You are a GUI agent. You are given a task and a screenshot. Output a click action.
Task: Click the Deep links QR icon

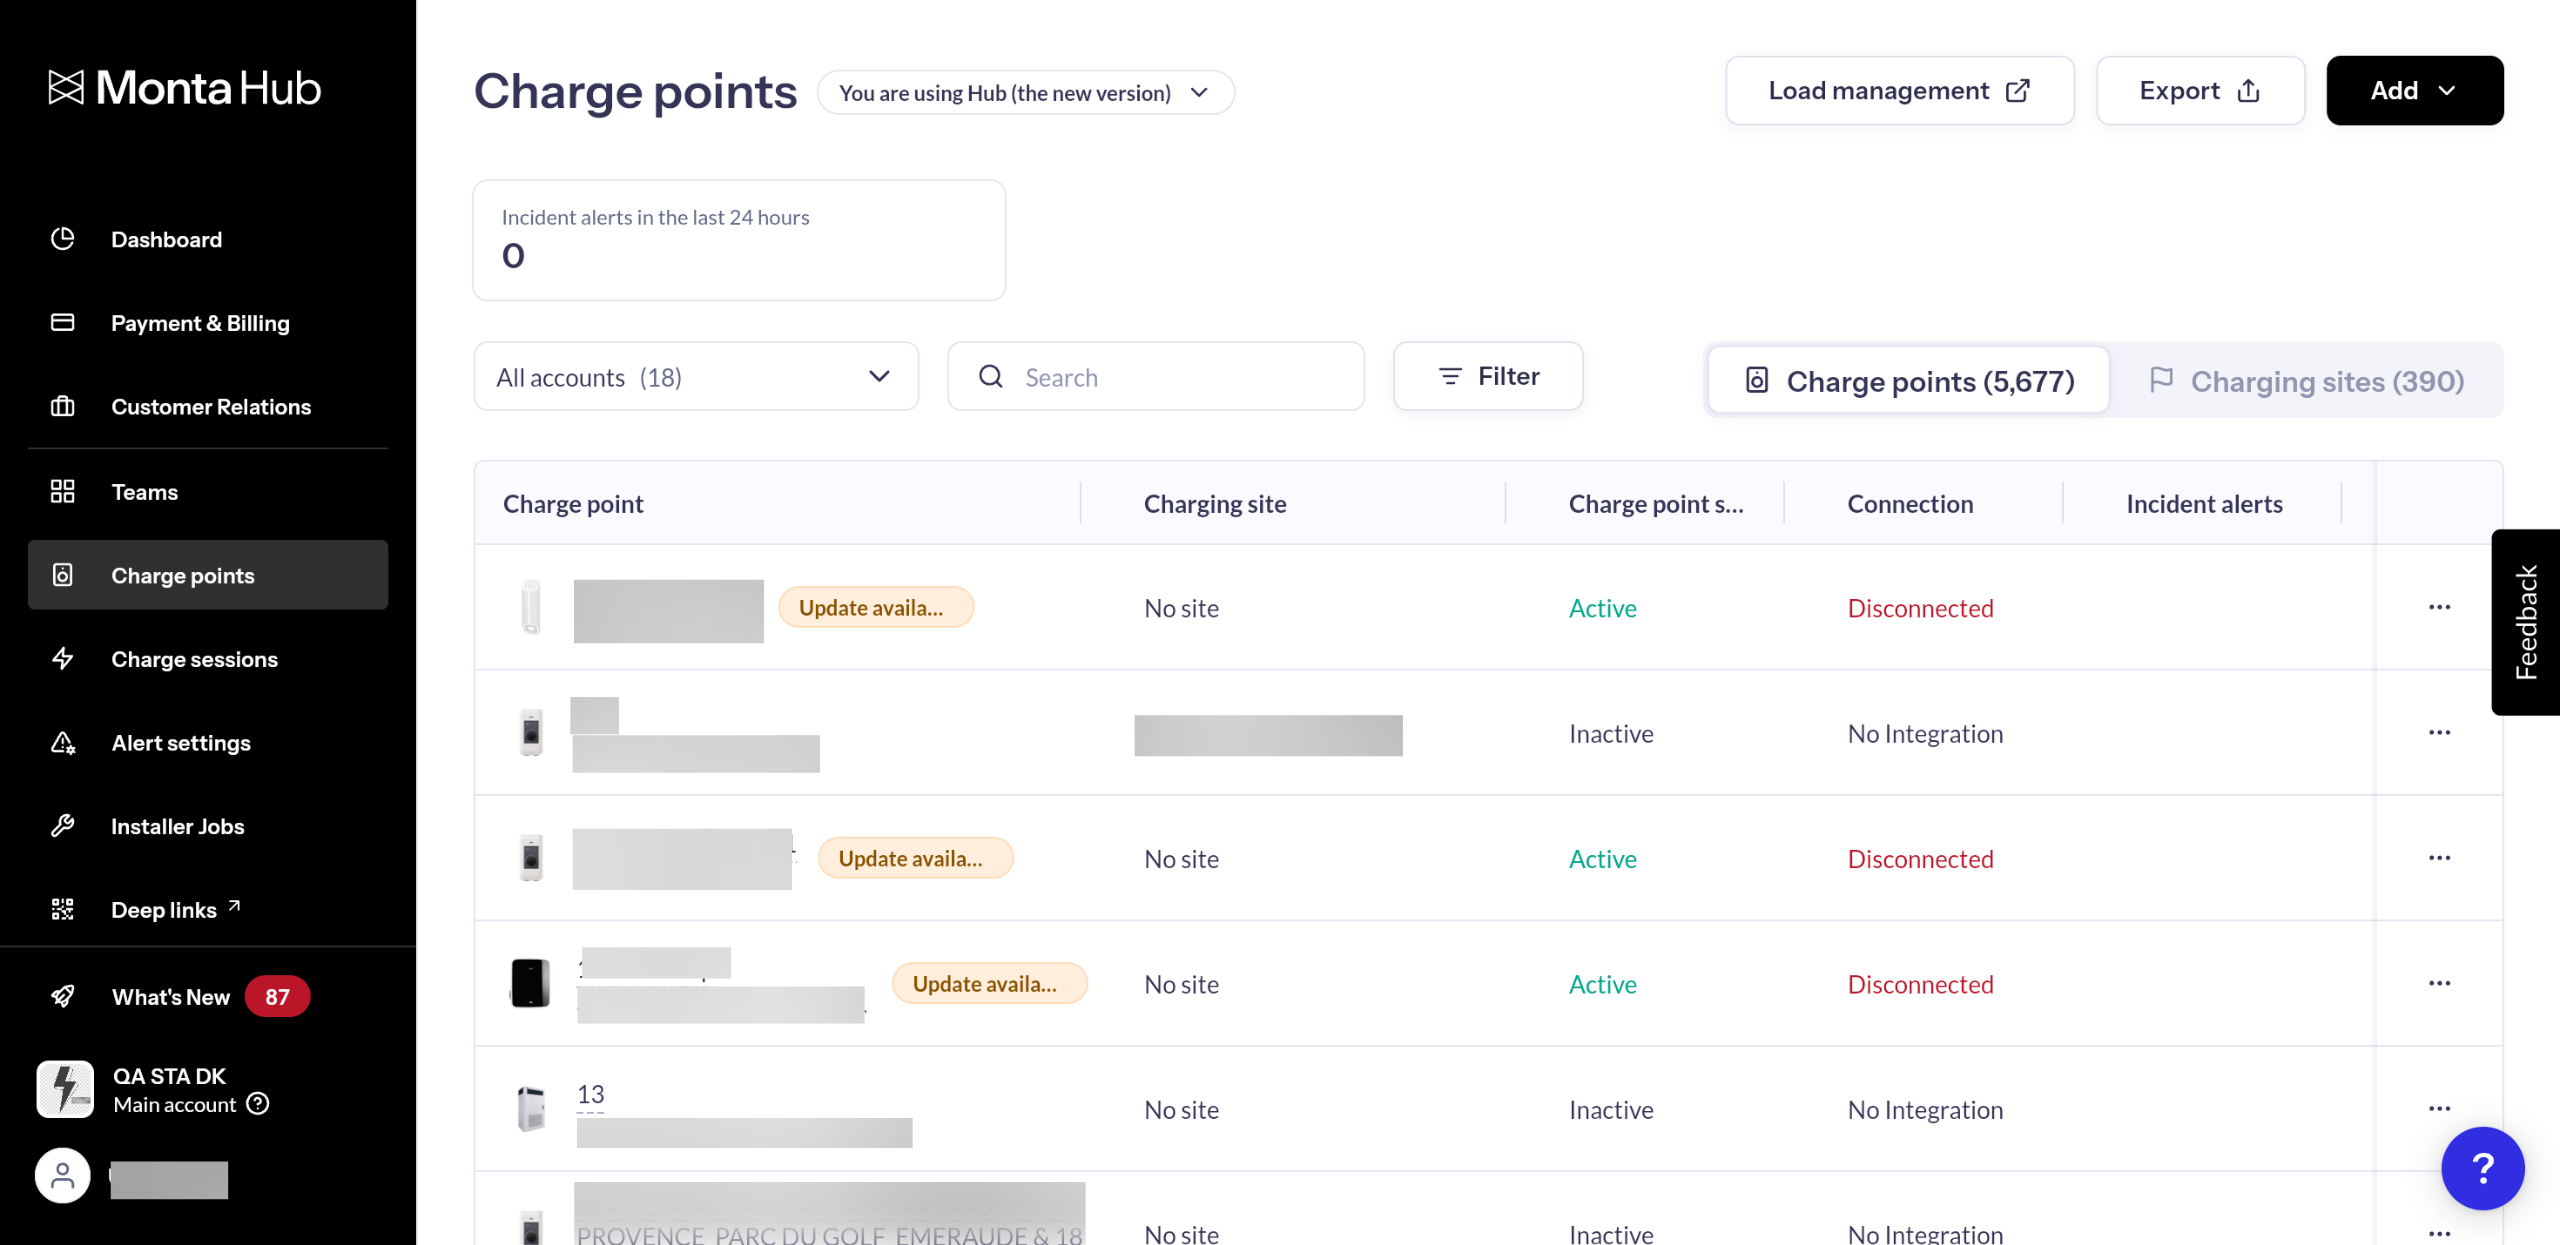coord(63,910)
